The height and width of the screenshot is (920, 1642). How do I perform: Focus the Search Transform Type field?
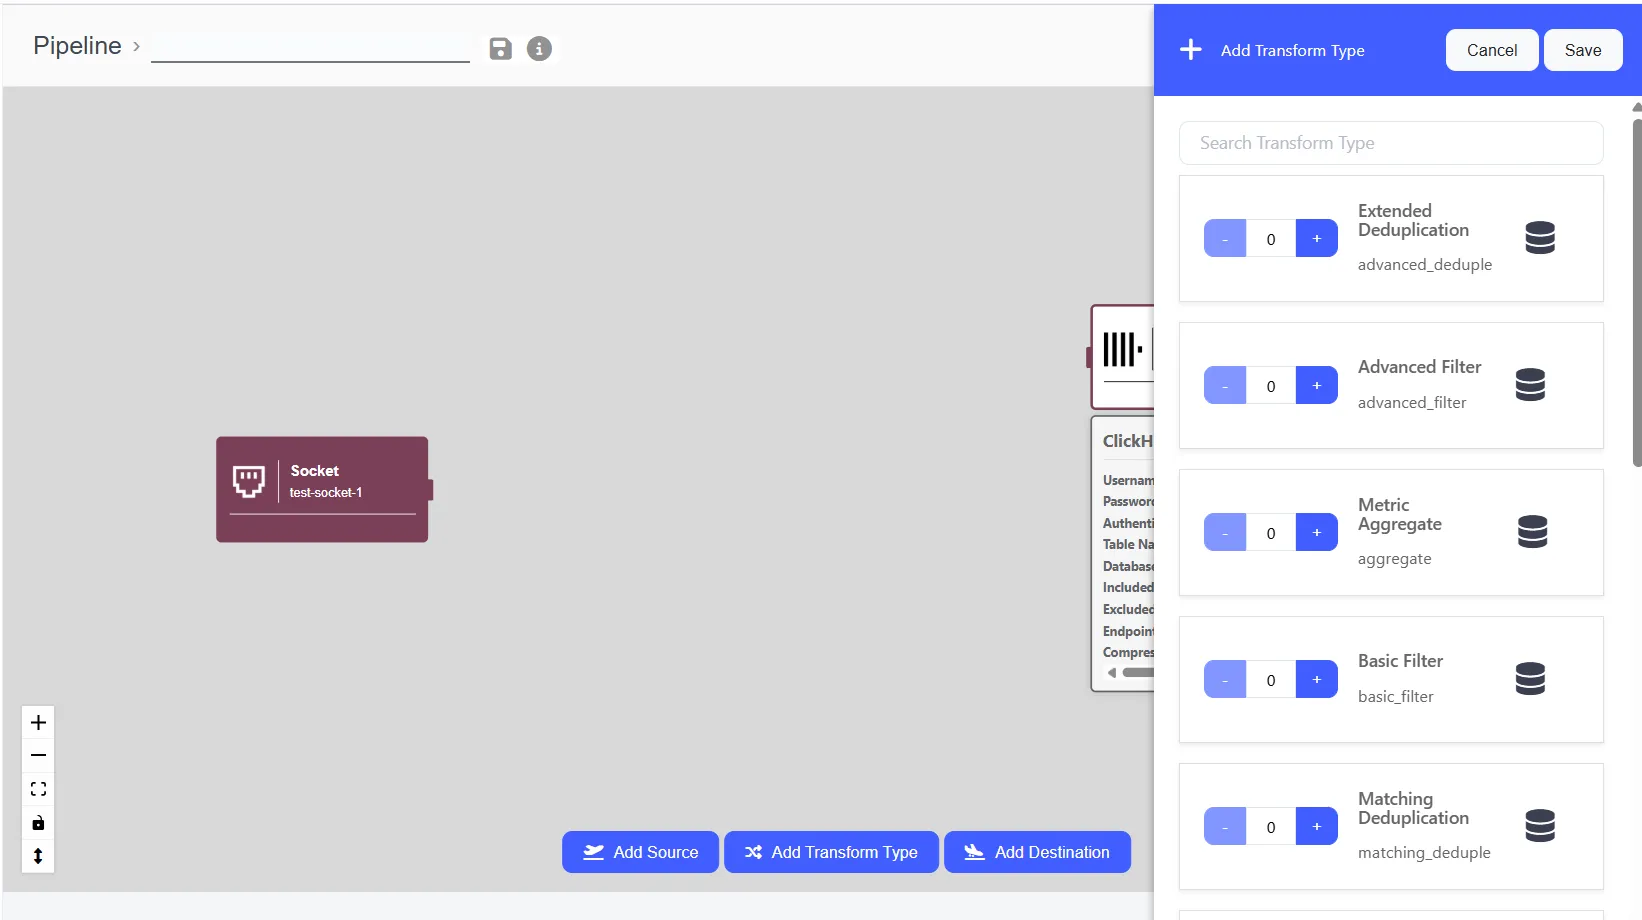[x=1391, y=143]
